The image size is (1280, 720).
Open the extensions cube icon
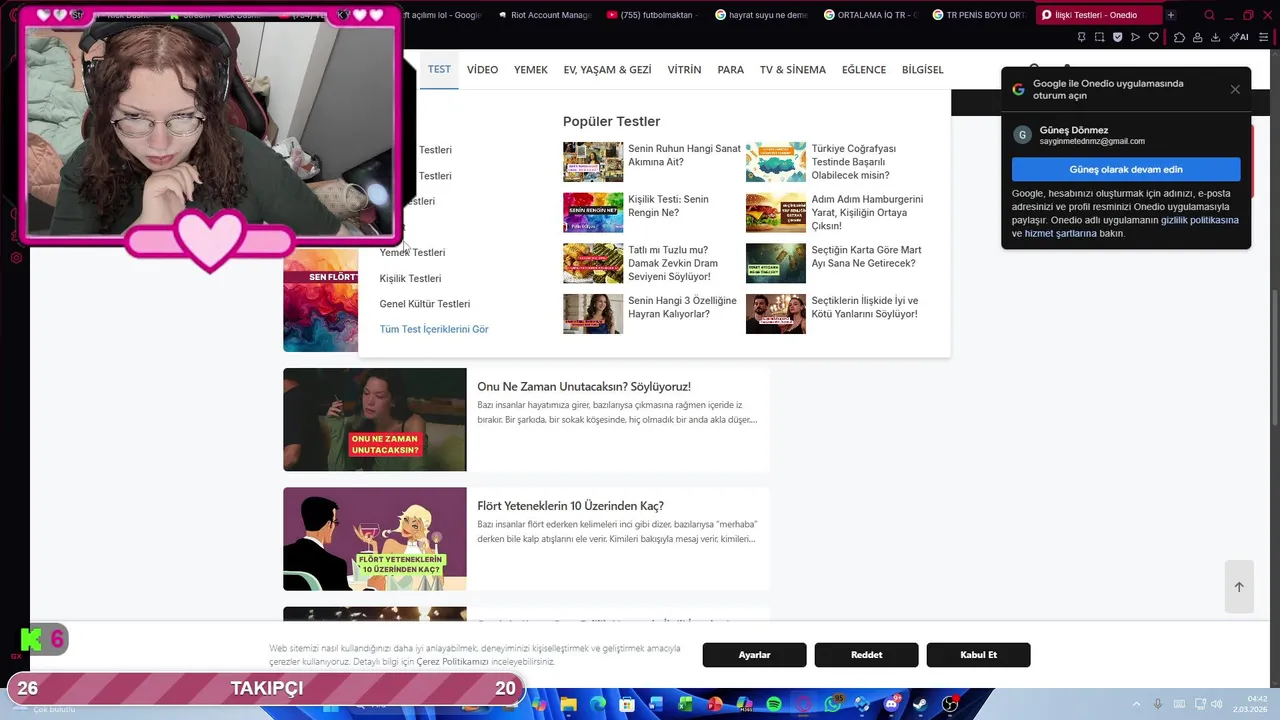1179,37
